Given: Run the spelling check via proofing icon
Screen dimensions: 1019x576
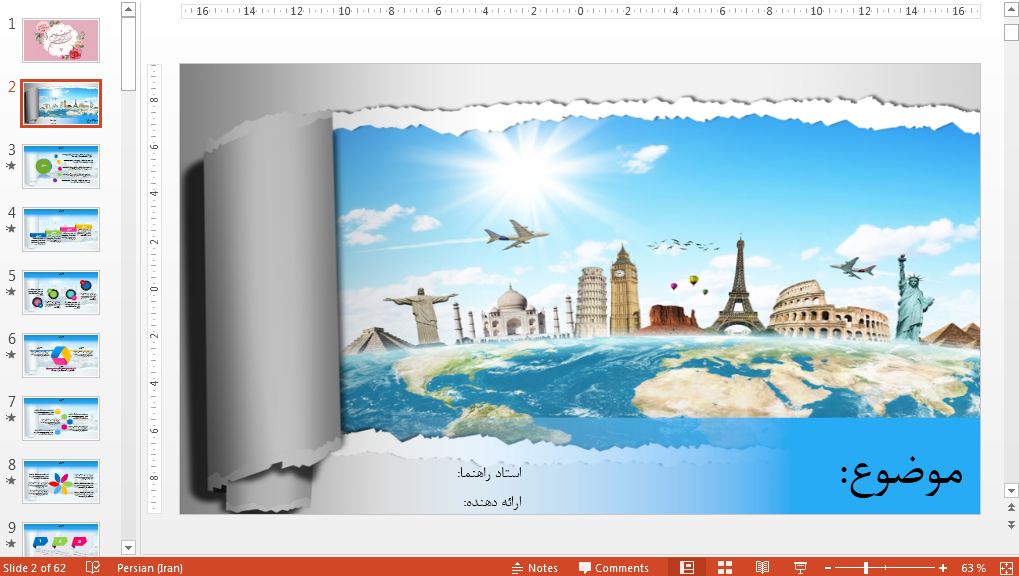Looking at the screenshot, I should coord(92,567).
